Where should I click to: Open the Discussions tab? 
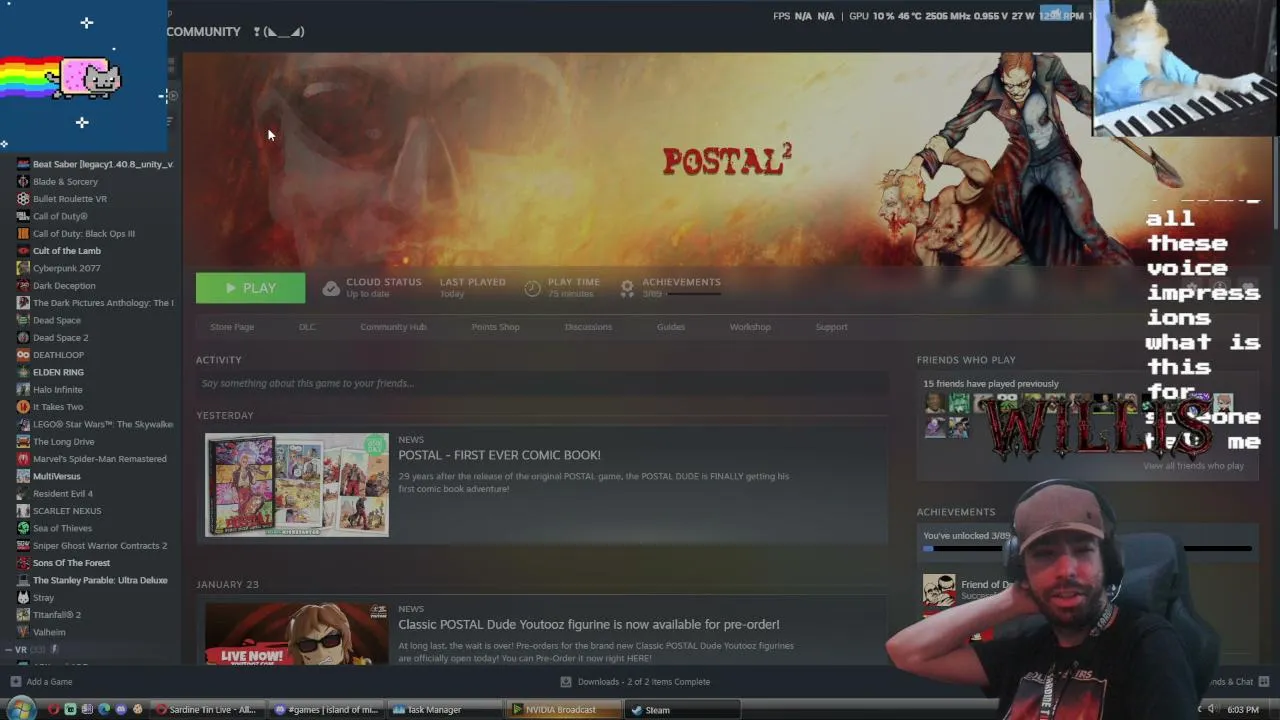tap(588, 327)
